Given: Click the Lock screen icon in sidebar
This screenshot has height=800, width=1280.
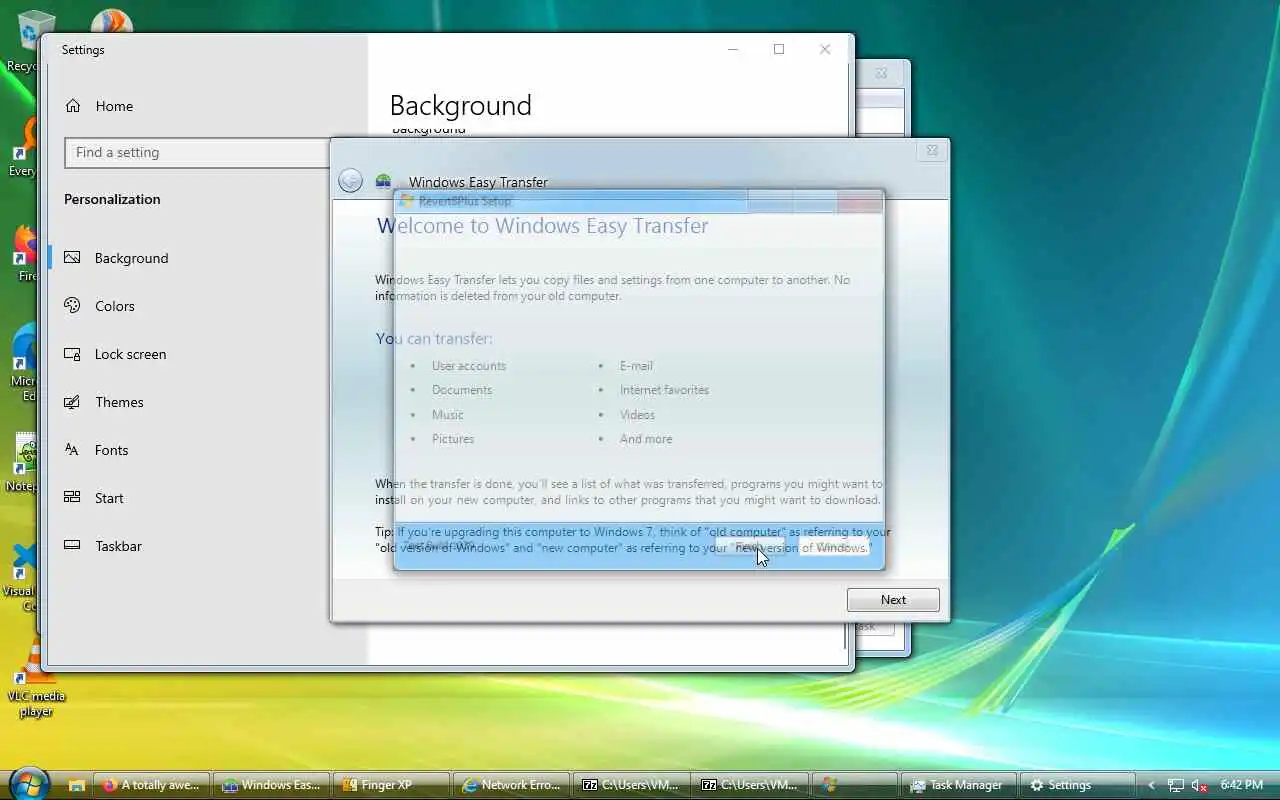Looking at the screenshot, I should (x=72, y=353).
